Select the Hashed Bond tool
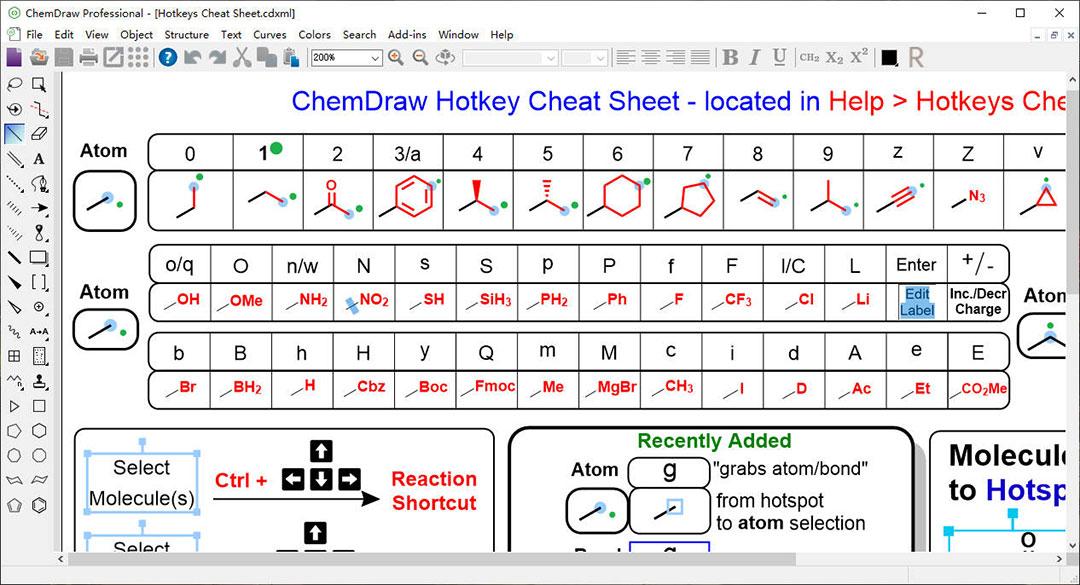 tap(14, 208)
